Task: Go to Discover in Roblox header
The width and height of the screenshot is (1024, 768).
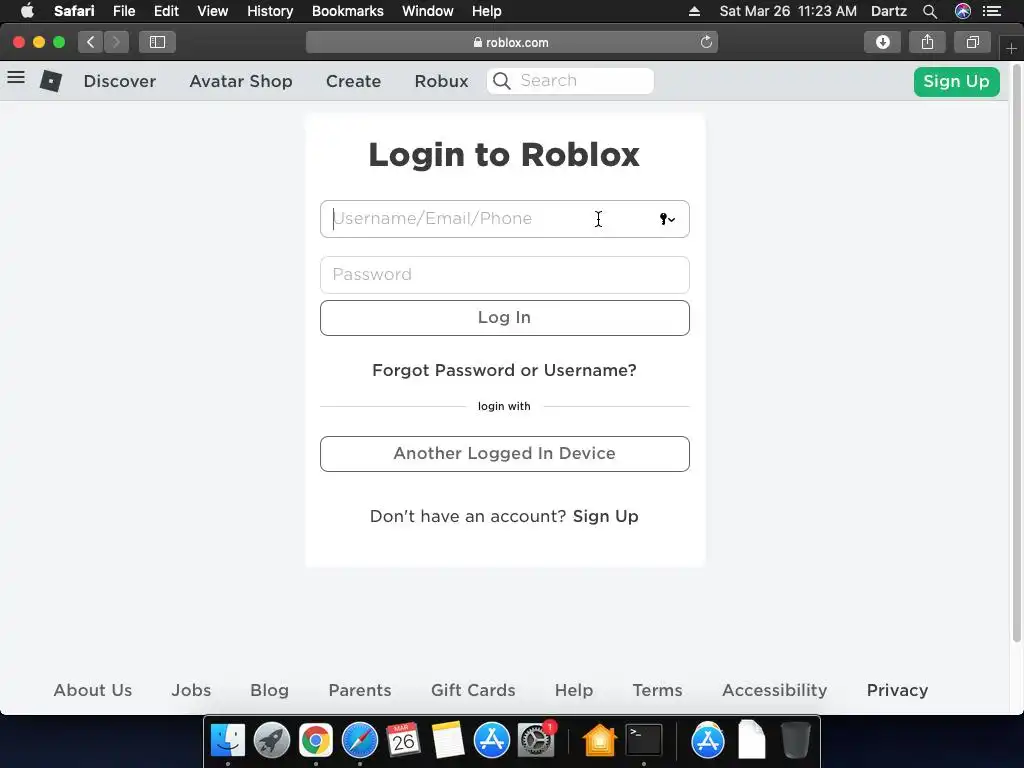Action: pyautogui.click(x=120, y=81)
